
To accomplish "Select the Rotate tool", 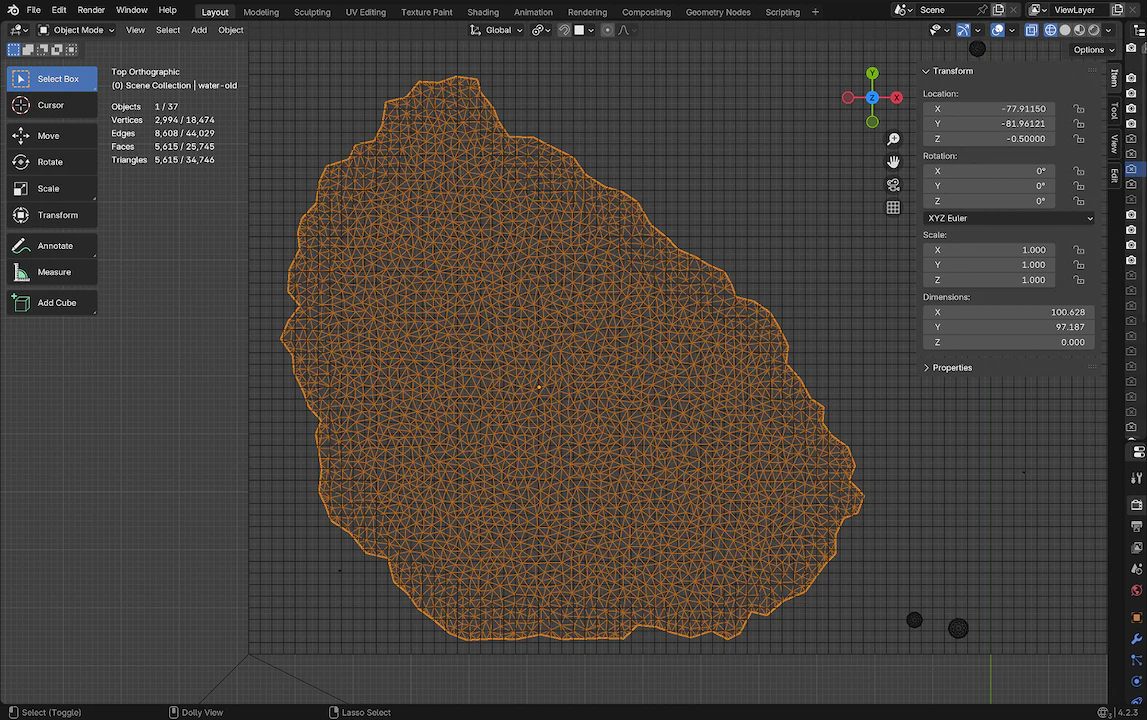I will (x=51, y=162).
